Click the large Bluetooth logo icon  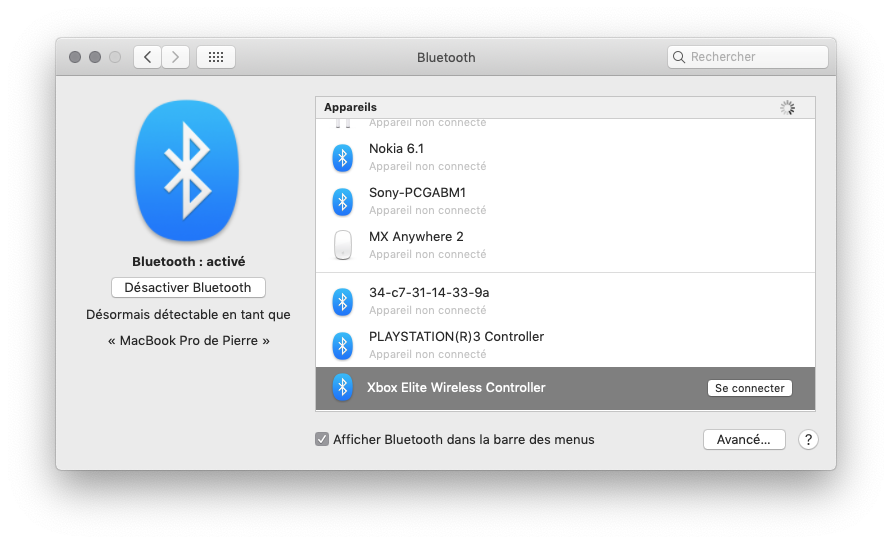(187, 171)
